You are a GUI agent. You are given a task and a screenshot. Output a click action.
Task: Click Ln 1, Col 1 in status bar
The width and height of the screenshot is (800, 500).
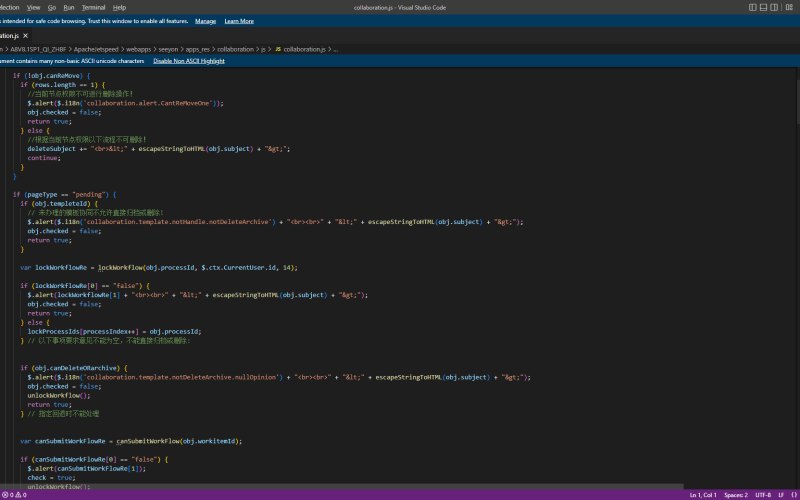coord(703,495)
